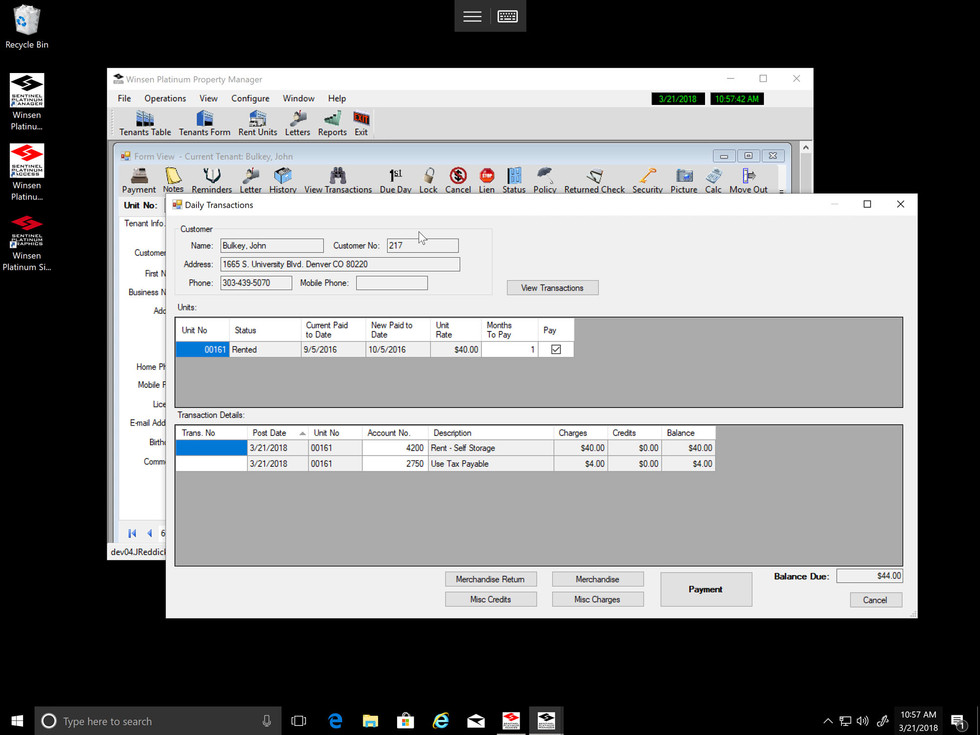Open the Policy umbrella tool
Screen dimensions: 980x735
click(x=544, y=181)
